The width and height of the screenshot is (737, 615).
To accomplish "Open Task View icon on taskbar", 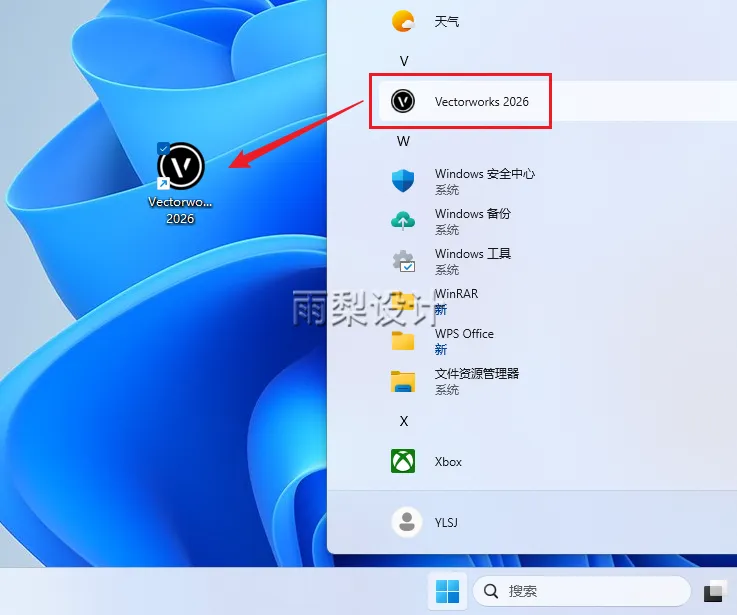I will tap(715, 591).
